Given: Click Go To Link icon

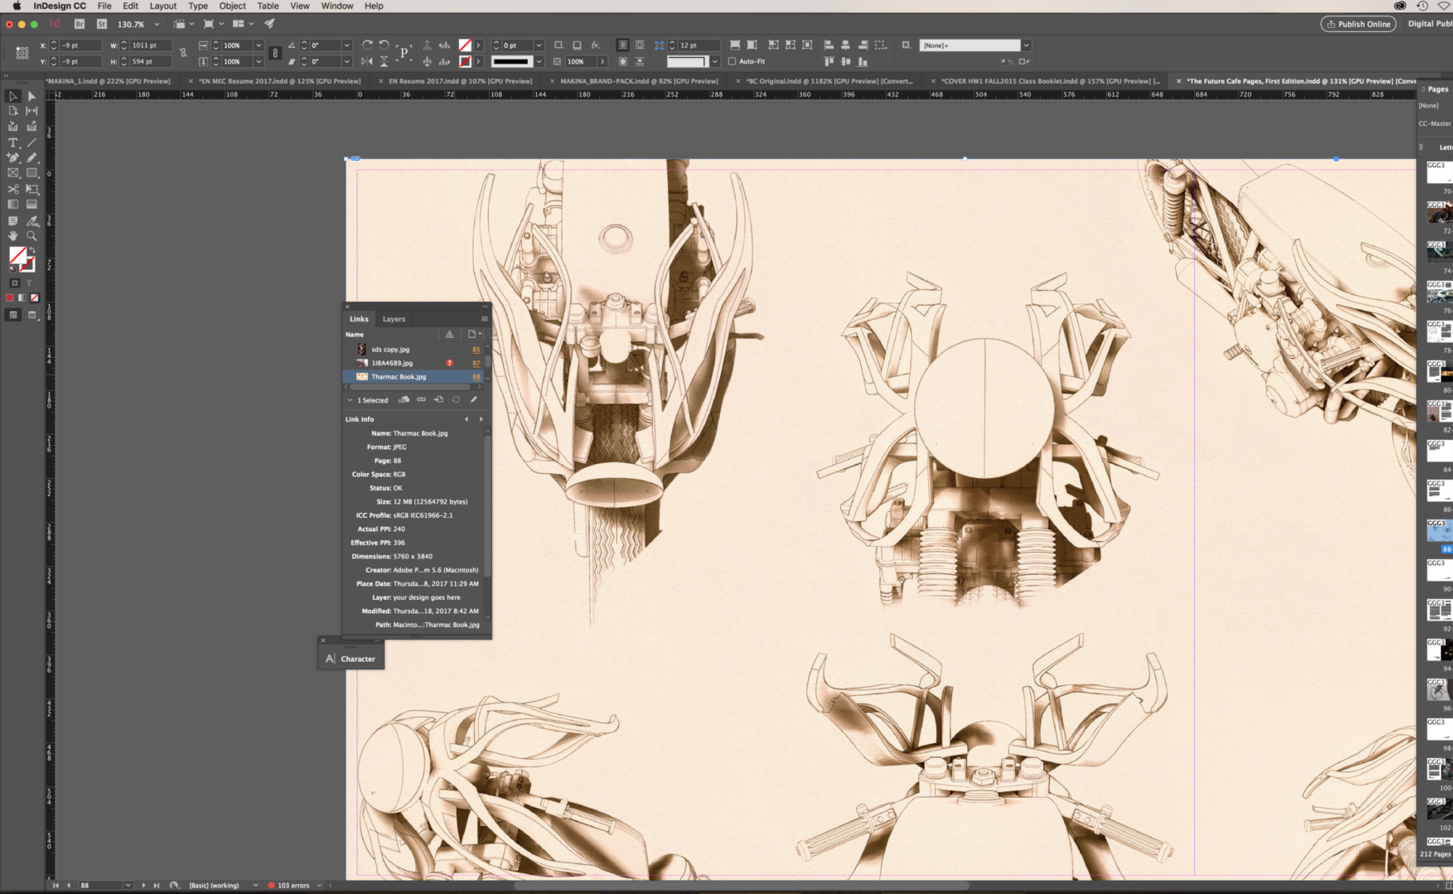Looking at the screenshot, I should [x=438, y=400].
